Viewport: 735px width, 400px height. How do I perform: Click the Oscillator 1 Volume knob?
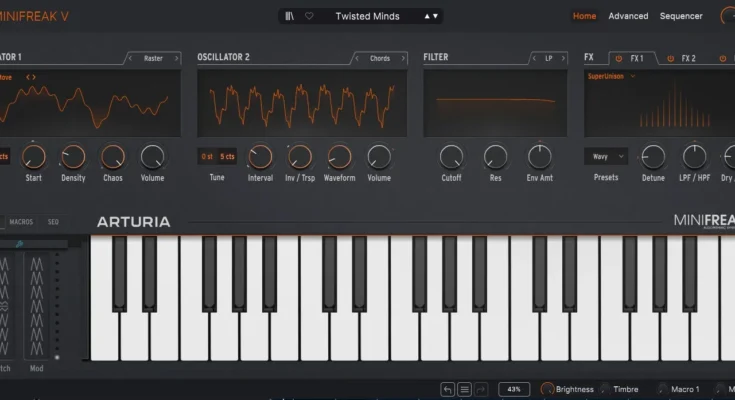click(x=152, y=157)
